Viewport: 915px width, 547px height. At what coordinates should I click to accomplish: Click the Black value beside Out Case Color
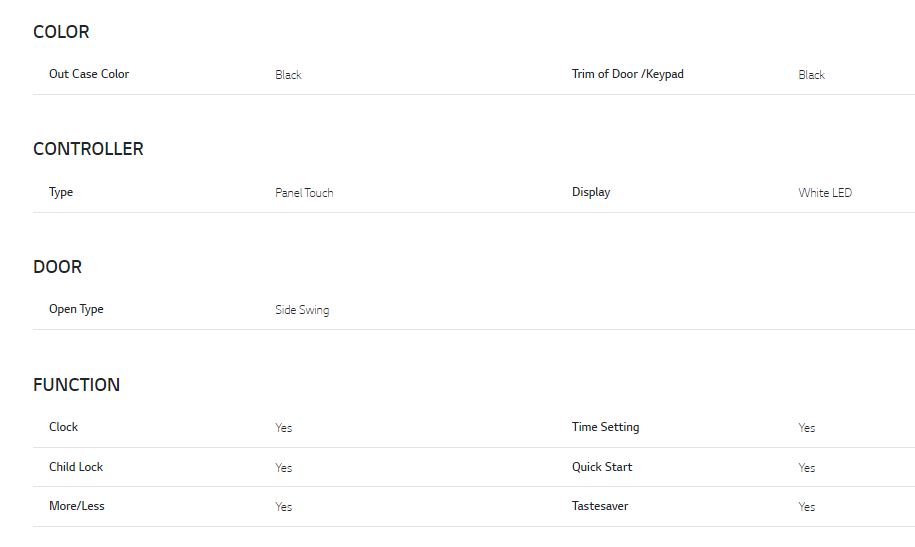click(x=288, y=75)
